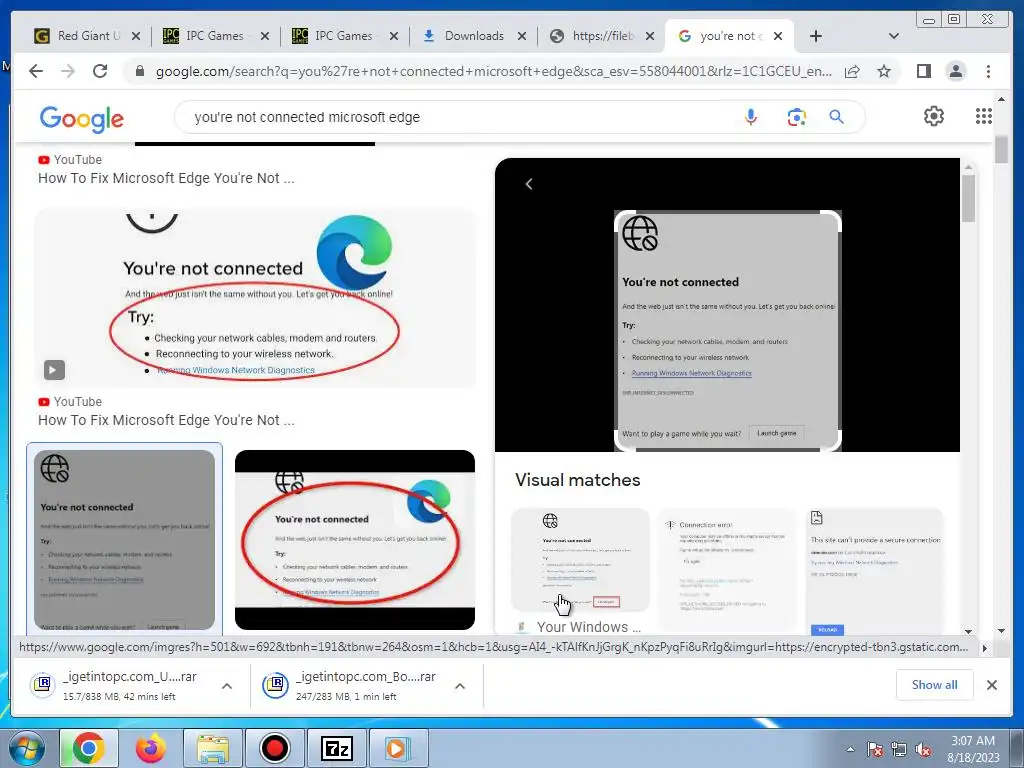
Task: Expand options for _igetintopc.com_U....rar download
Action: tap(227, 686)
